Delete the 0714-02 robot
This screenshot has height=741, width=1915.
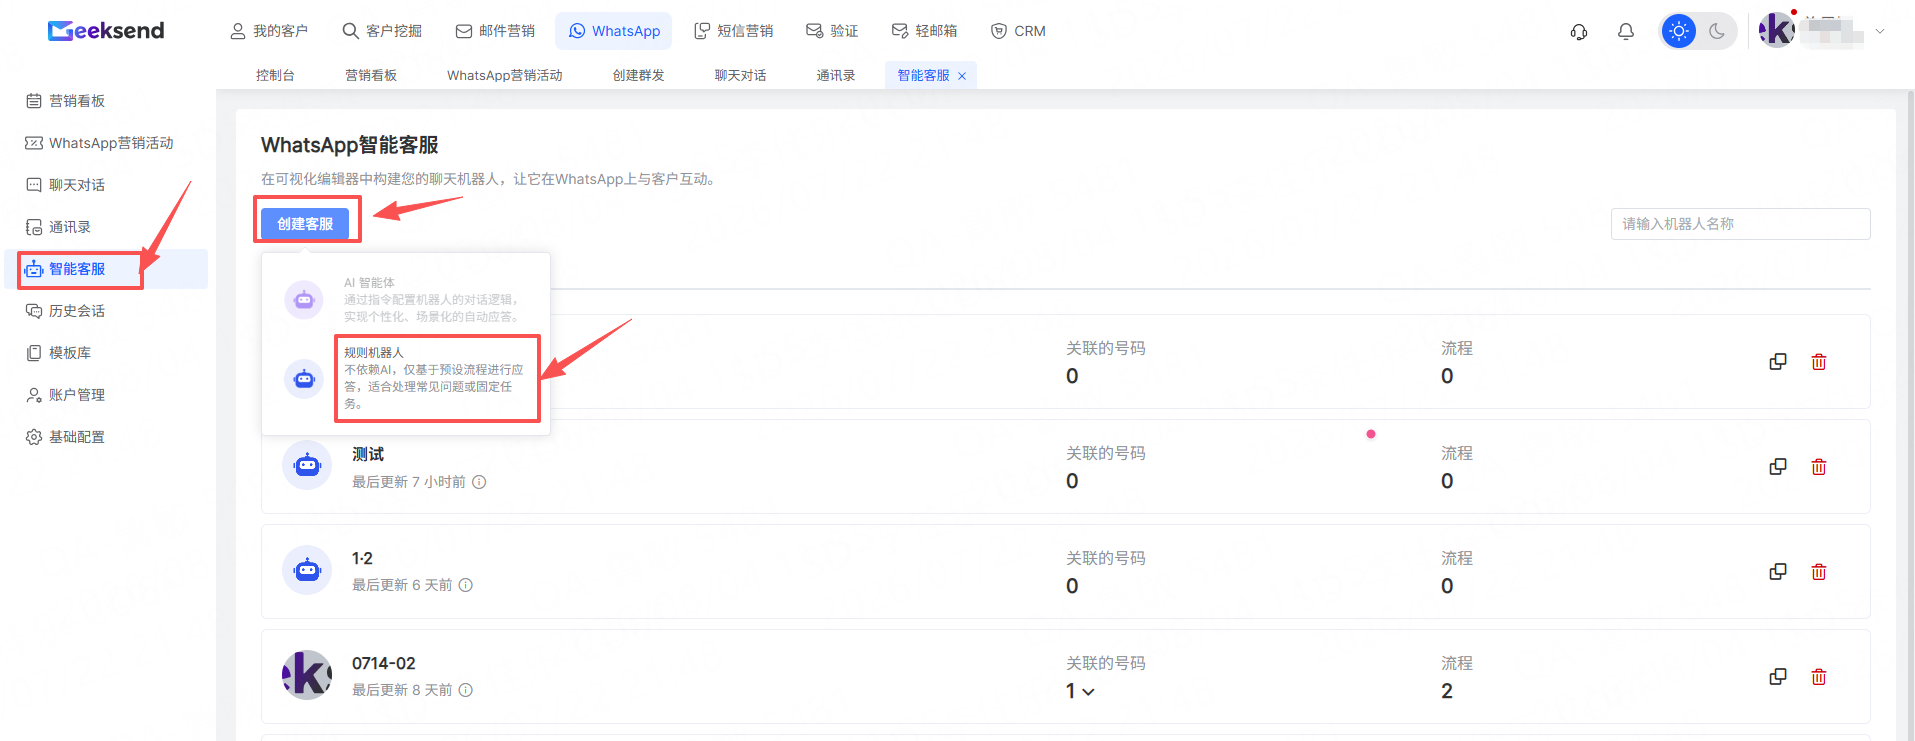(1819, 677)
